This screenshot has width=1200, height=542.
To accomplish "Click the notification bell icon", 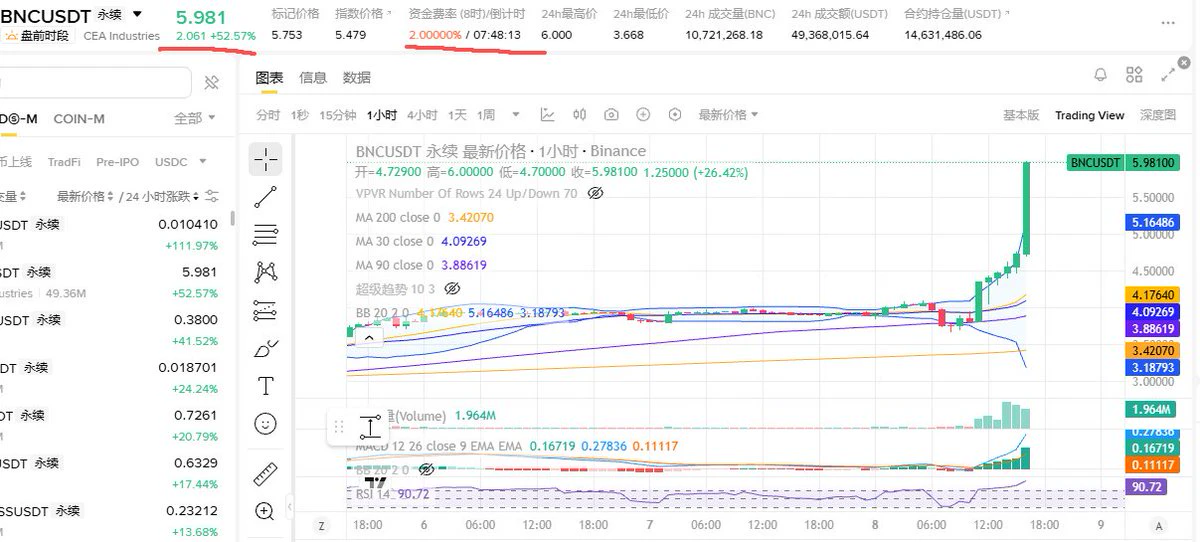I will tap(1101, 75).
